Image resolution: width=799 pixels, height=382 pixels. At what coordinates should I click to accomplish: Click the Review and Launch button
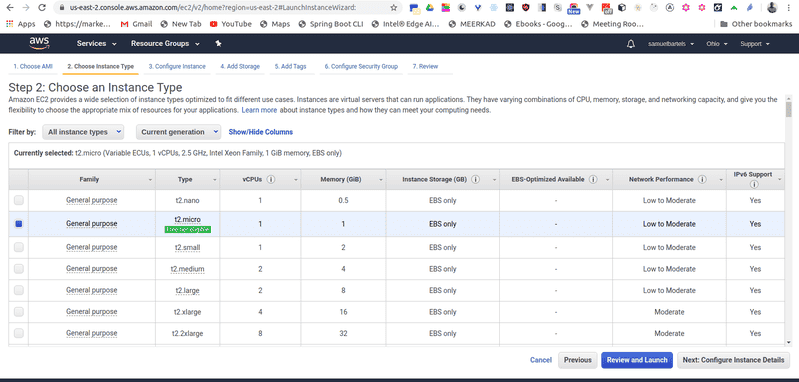click(637, 360)
